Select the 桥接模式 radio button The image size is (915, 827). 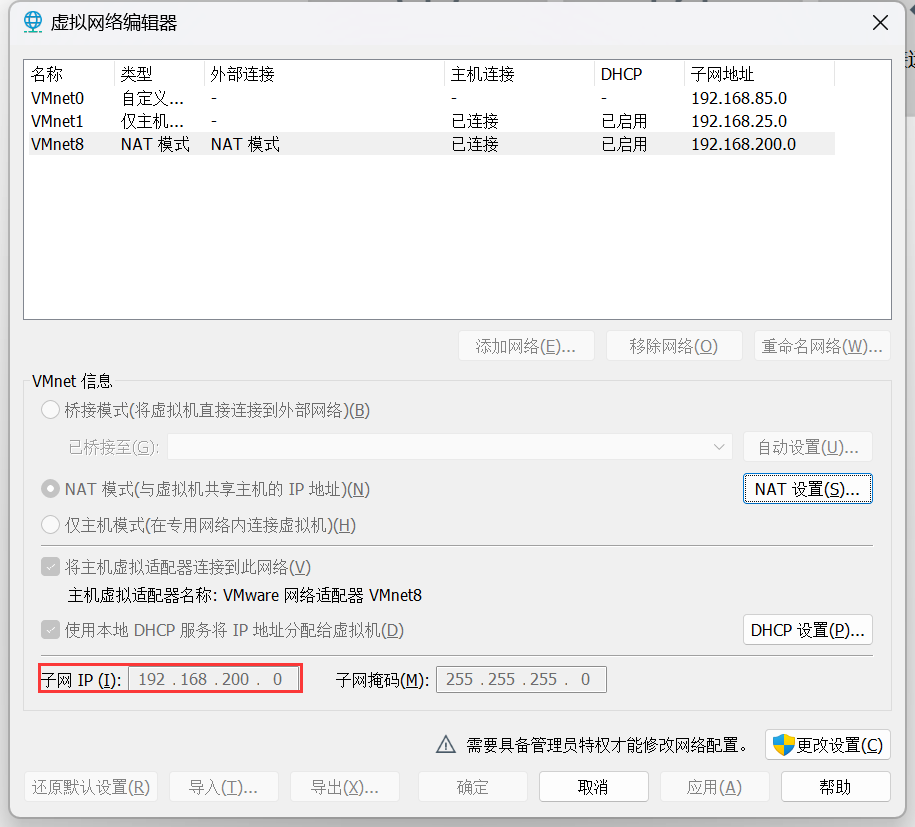point(50,410)
